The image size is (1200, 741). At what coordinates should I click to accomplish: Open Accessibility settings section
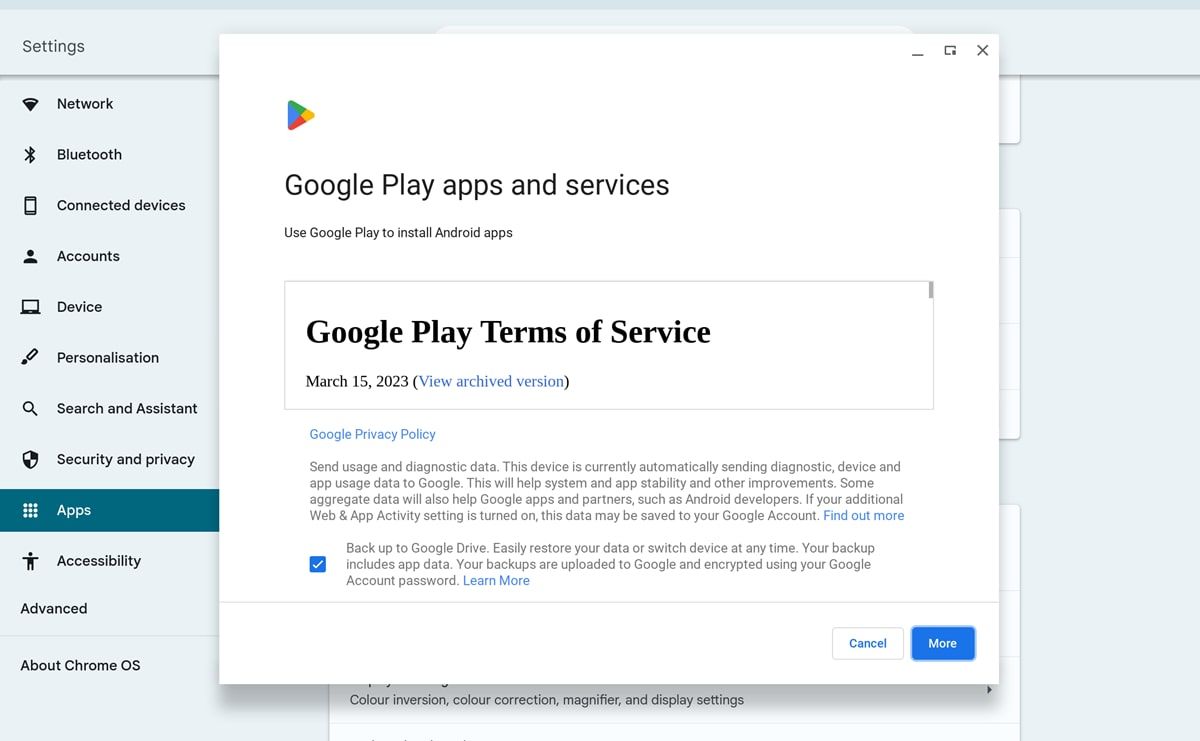click(99, 561)
